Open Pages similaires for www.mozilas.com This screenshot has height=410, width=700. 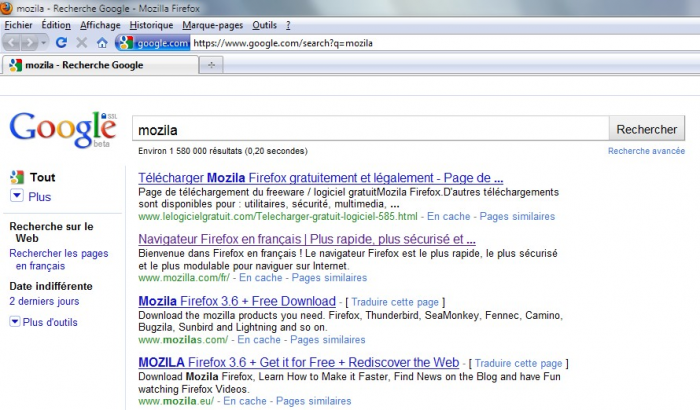click(x=327, y=339)
